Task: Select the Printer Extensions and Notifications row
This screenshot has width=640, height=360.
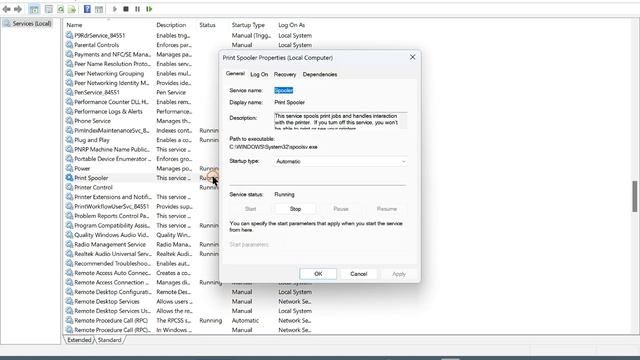Action: point(142,197)
